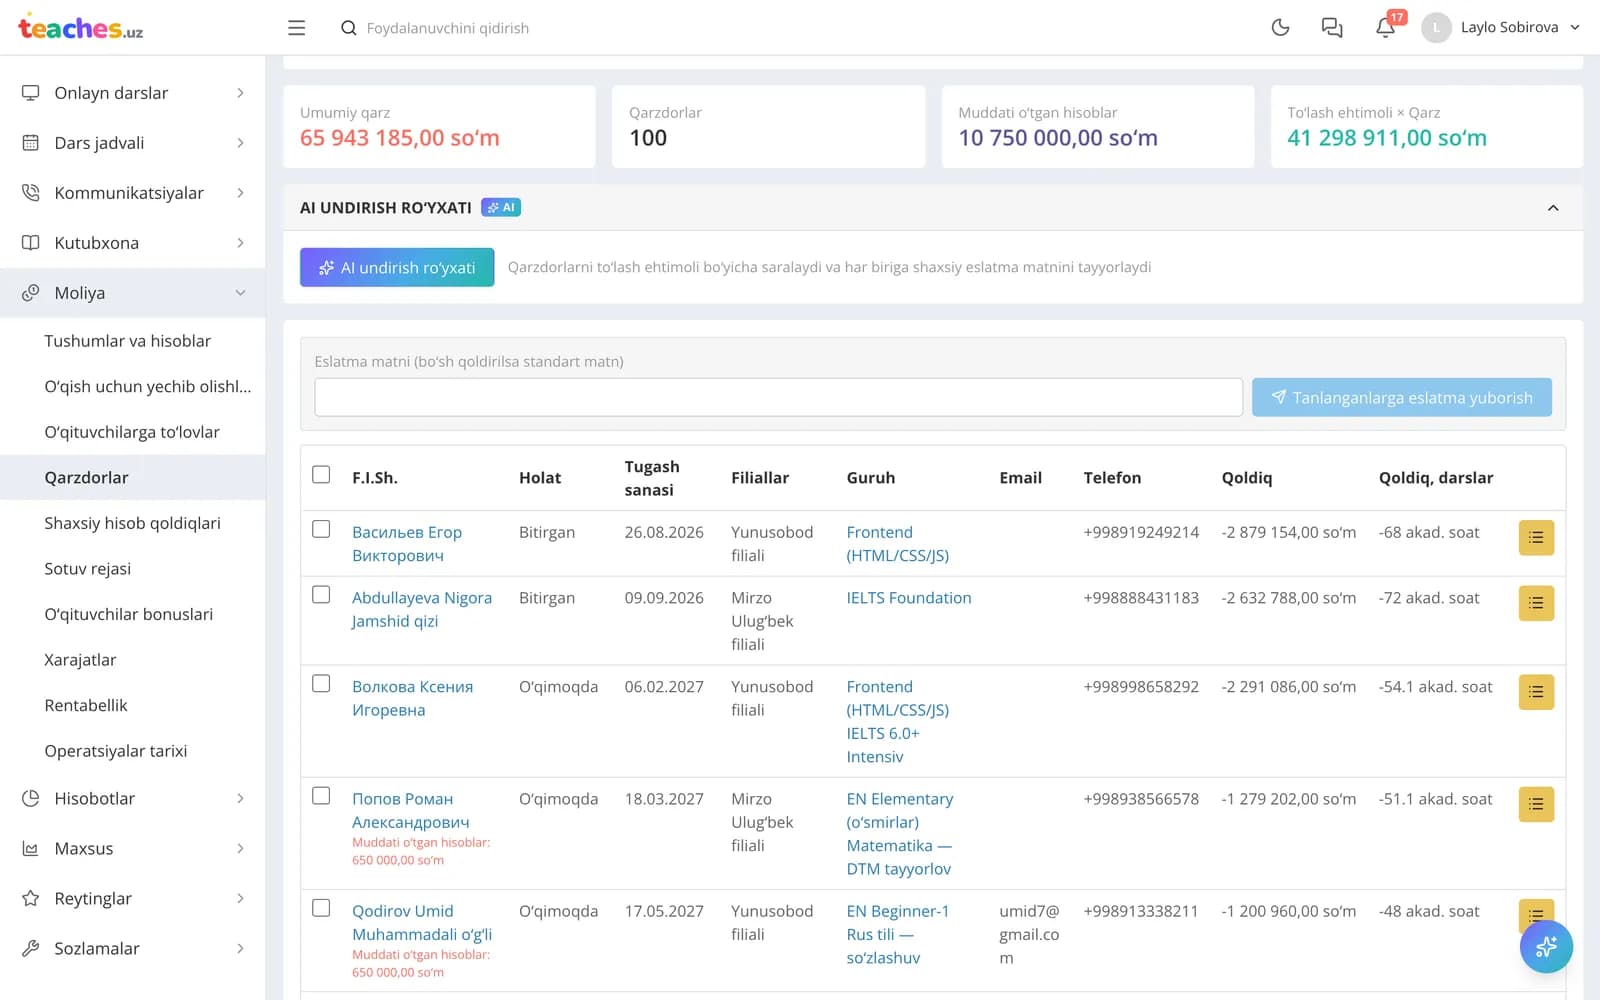Expand the Hisobotlar submenu chevron

[240, 798]
